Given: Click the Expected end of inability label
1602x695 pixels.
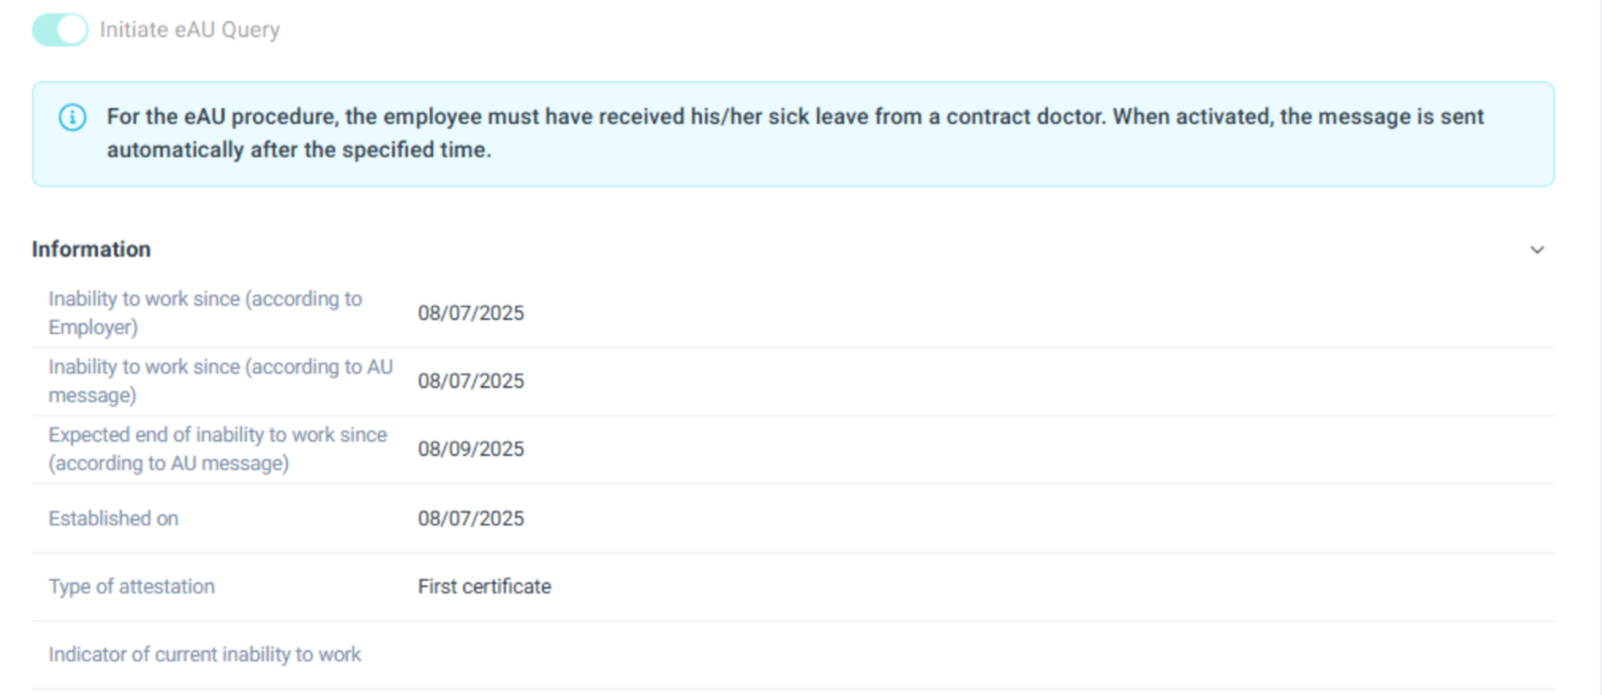Looking at the screenshot, I should 217,449.
